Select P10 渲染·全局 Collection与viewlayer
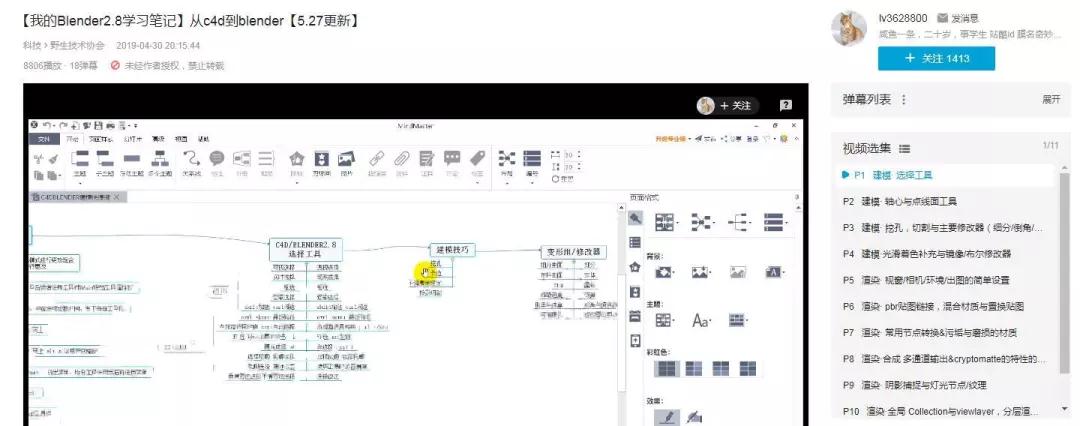This screenshot has height=426, width=1080. (x=943, y=411)
